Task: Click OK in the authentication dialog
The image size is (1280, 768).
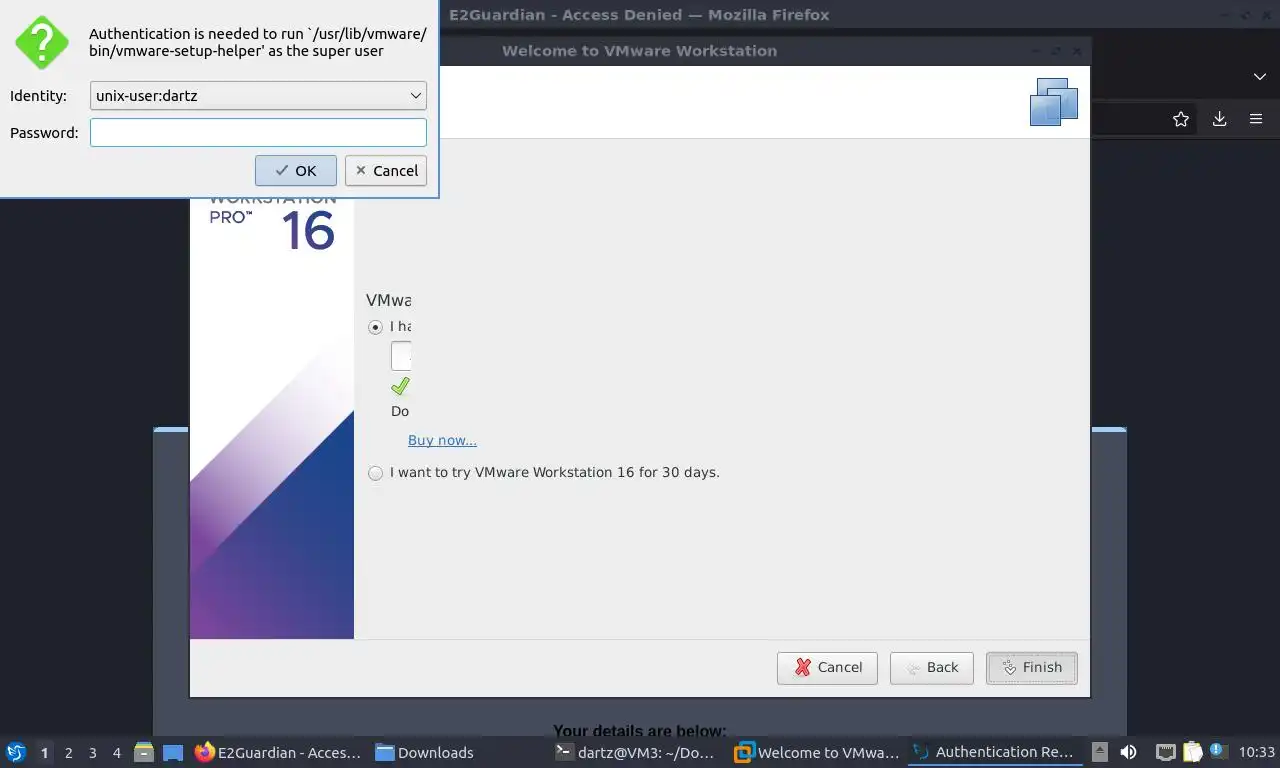Action: pyautogui.click(x=295, y=170)
